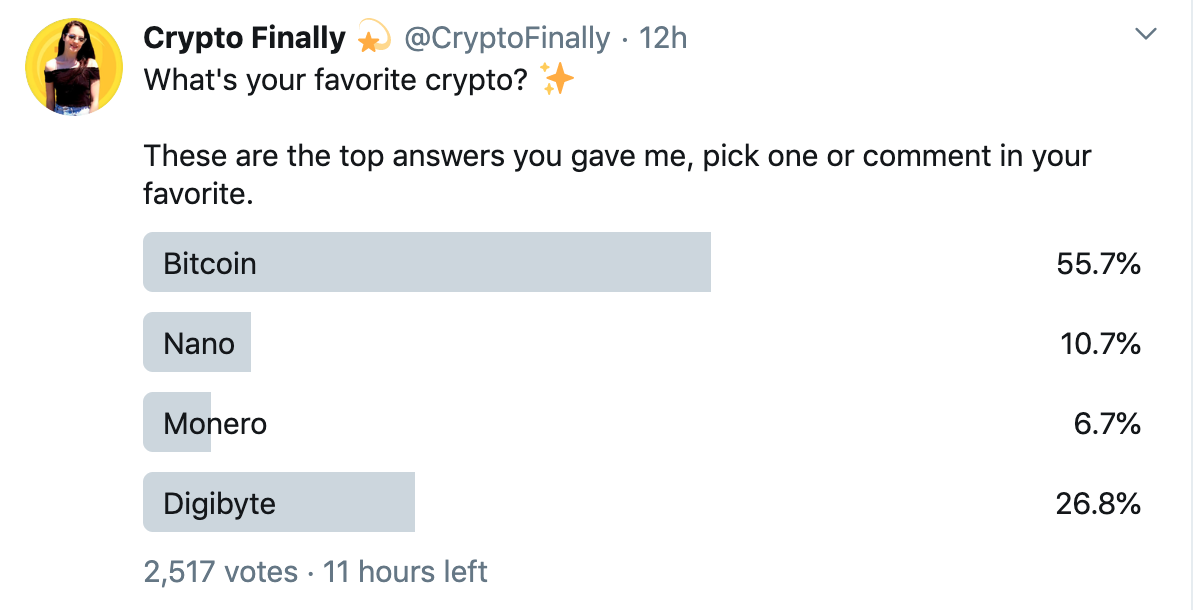The width and height of the screenshot is (1197, 610).
Task: Click the 2,517 votes count
Action: tap(221, 572)
